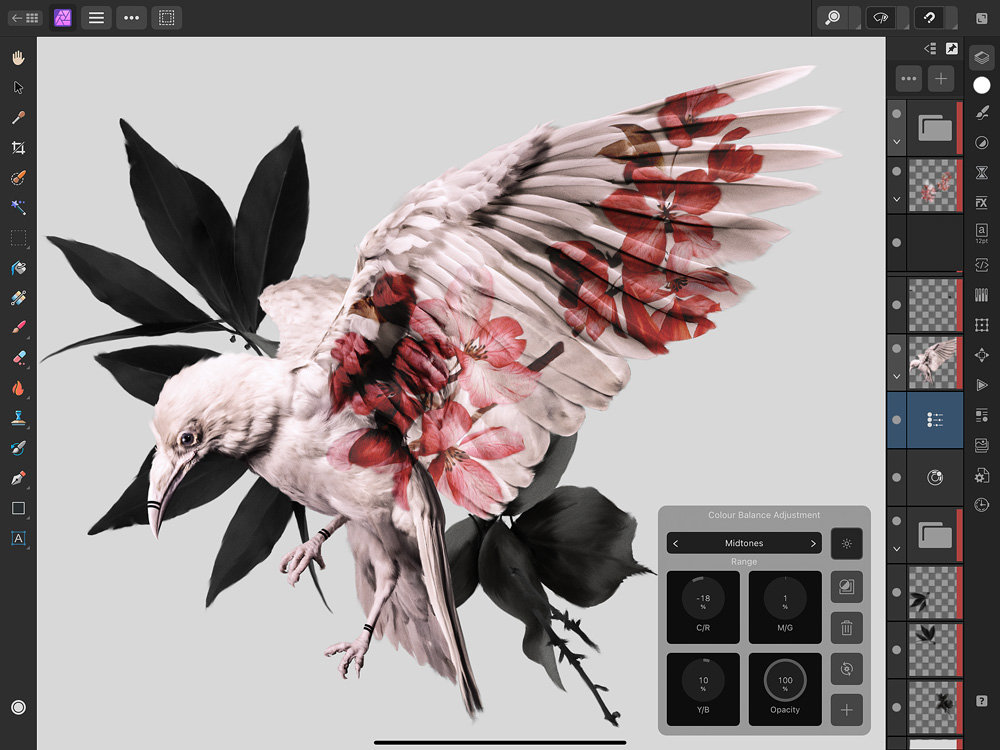Open the History clock studio
Screen dimensions: 1000x750
tap(982, 506)
